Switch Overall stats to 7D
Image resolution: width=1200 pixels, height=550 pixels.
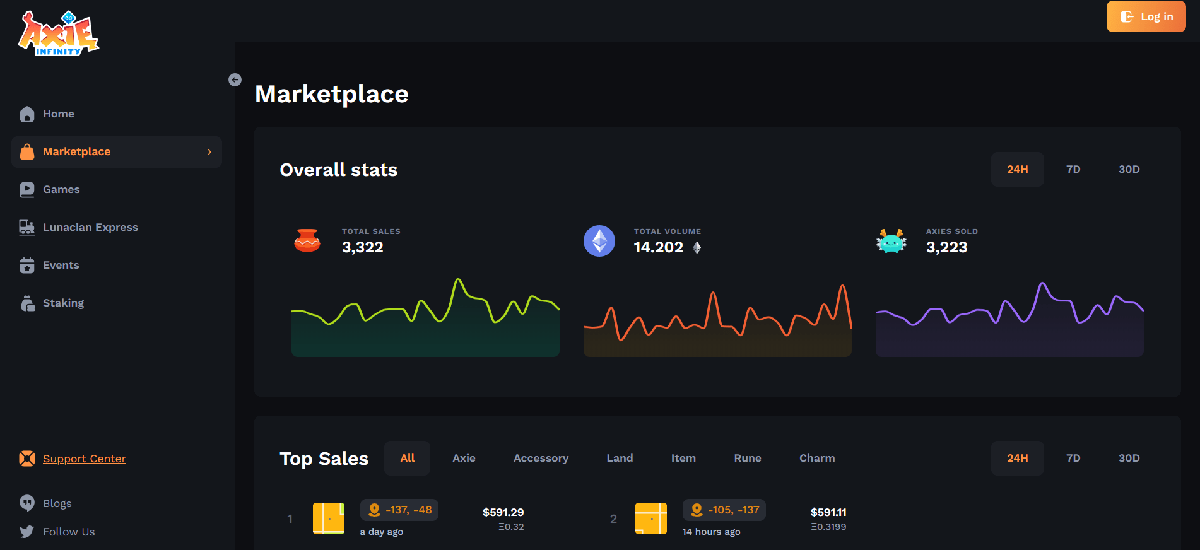coord(1073,170)
